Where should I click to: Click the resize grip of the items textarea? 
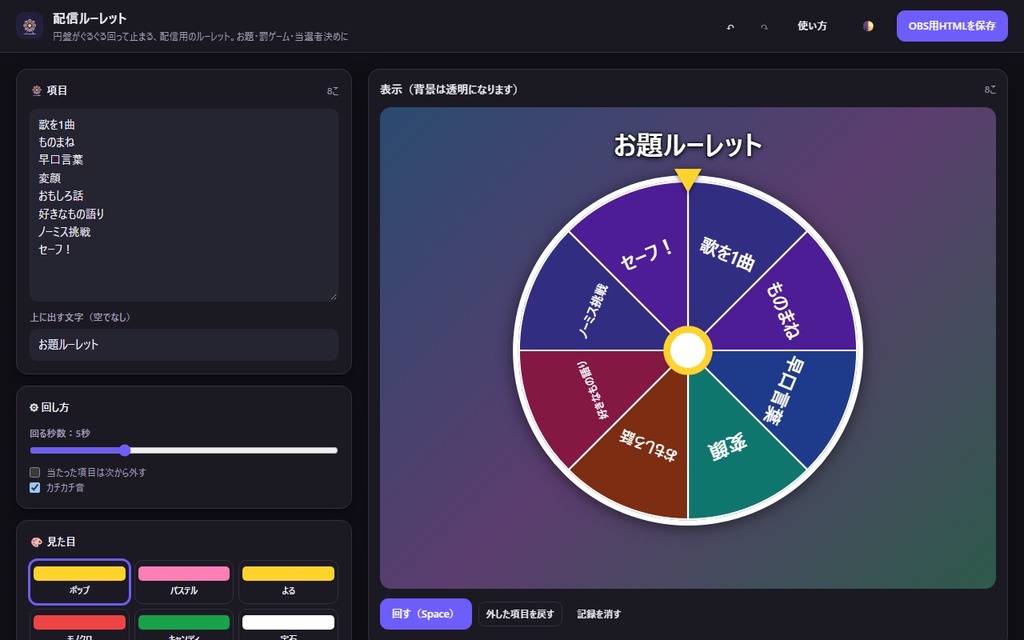click(333, 296)
